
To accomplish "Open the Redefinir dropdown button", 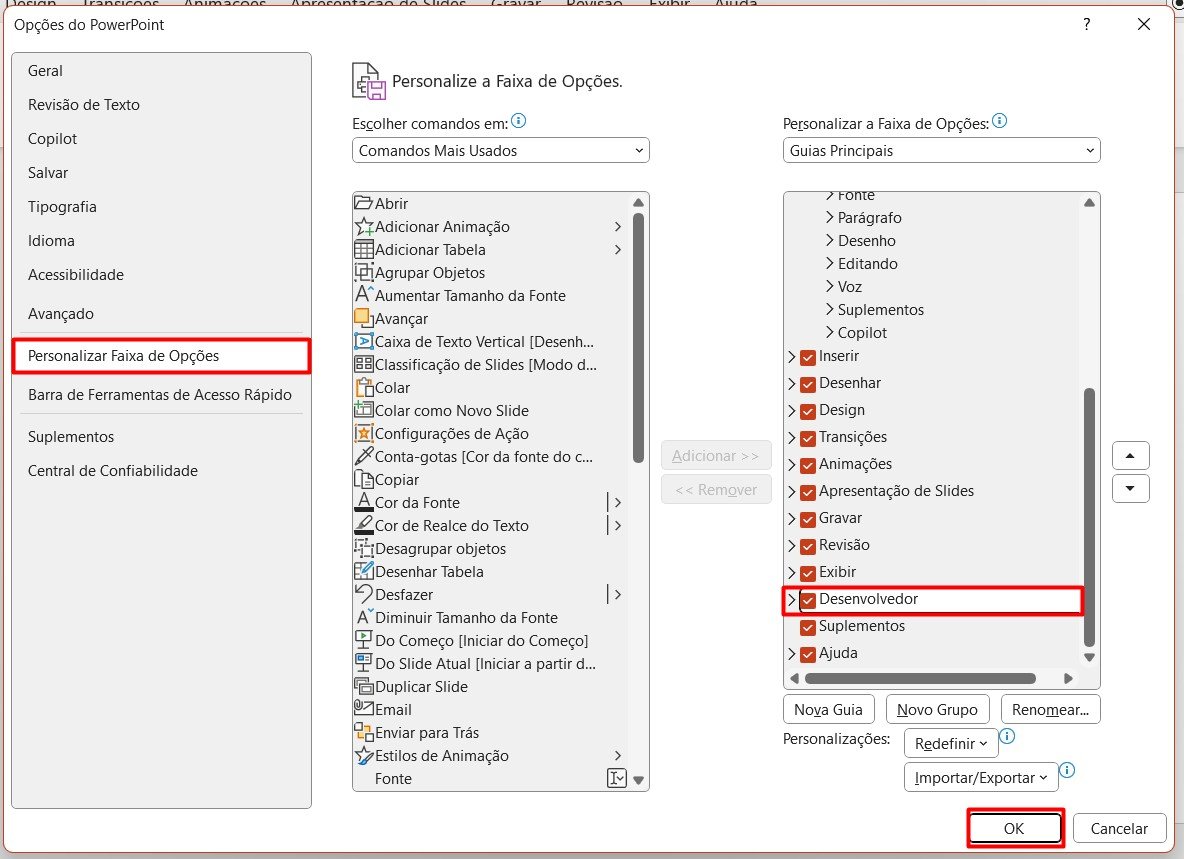I will 951,744.
